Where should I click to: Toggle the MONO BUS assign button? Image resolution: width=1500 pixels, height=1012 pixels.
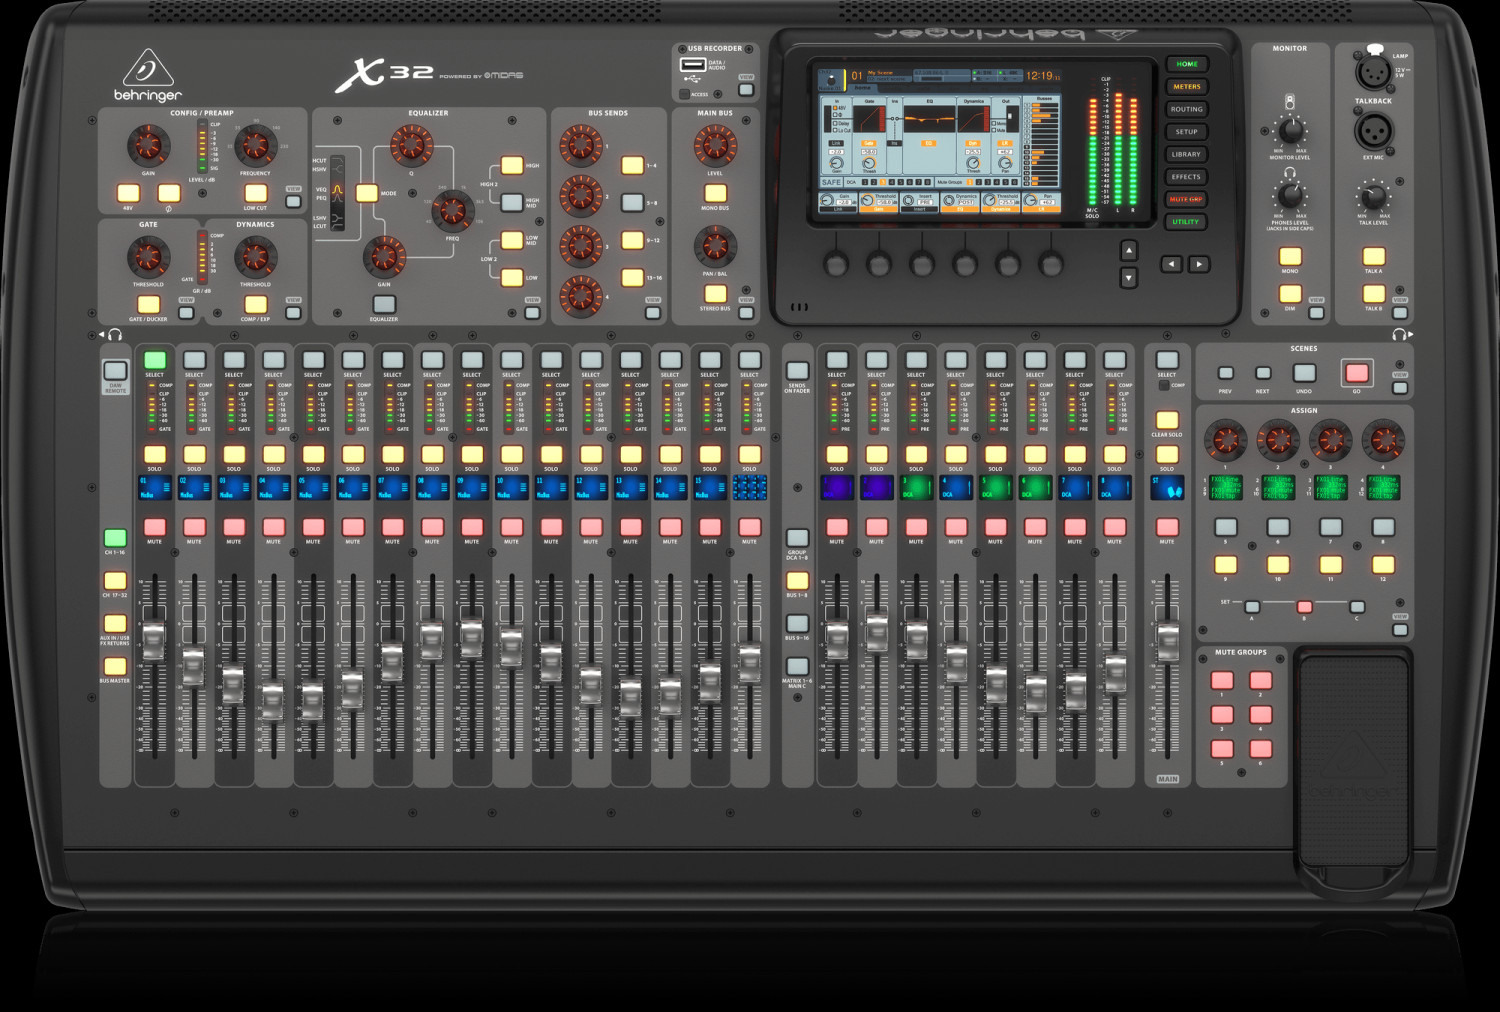click(x=715, y=193)
